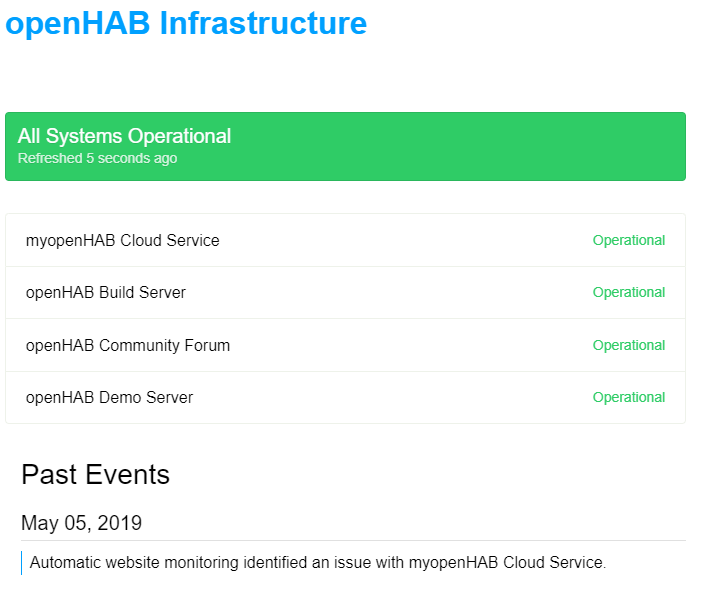Viewport: 703px width, 589px height.
Task: Click Operational status next to Demo Server
Action: [x=628, y=397]
